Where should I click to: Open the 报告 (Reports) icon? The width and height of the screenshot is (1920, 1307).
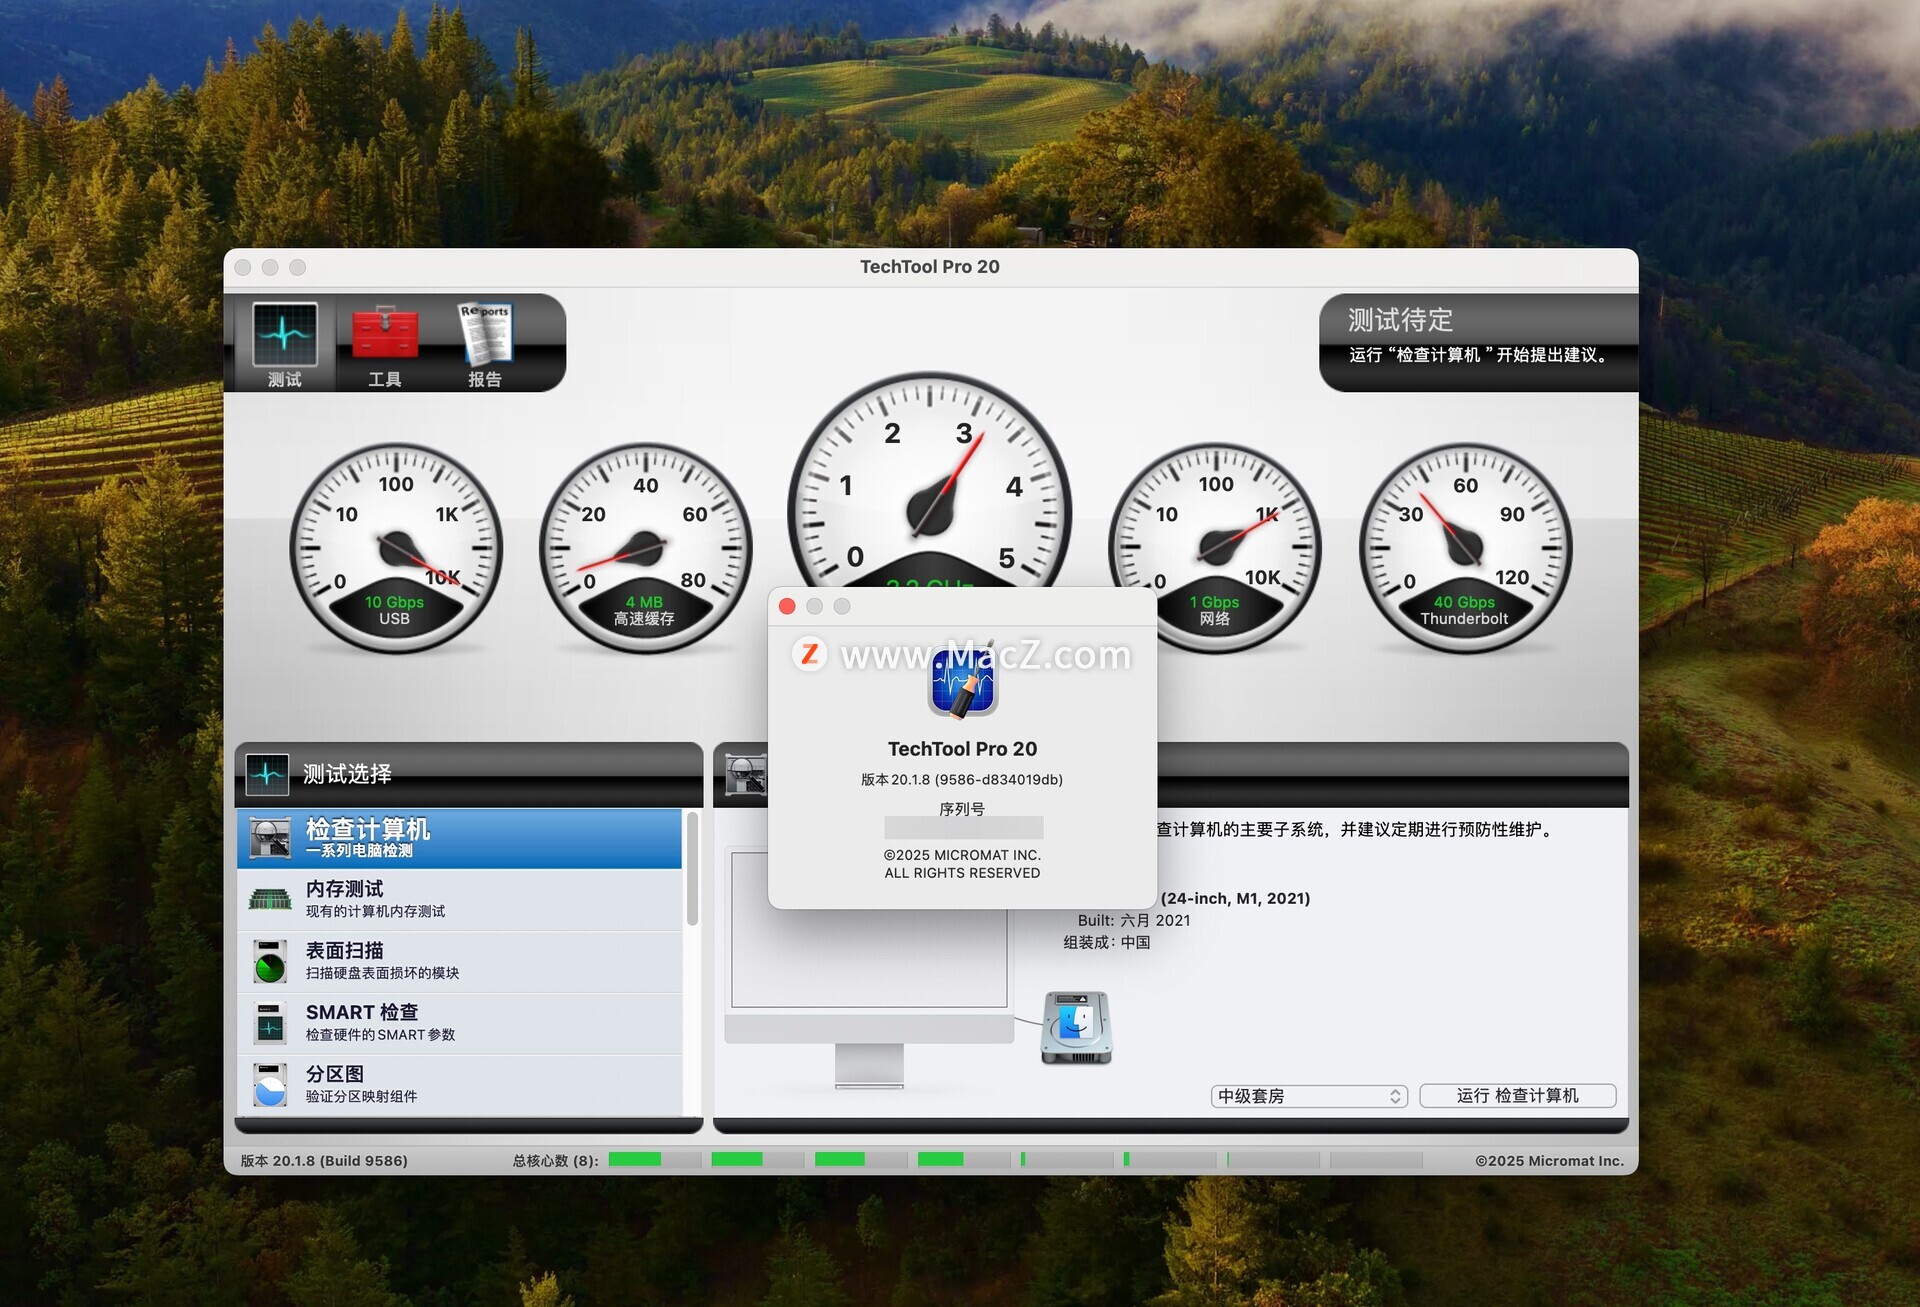[x=485, y=345]
